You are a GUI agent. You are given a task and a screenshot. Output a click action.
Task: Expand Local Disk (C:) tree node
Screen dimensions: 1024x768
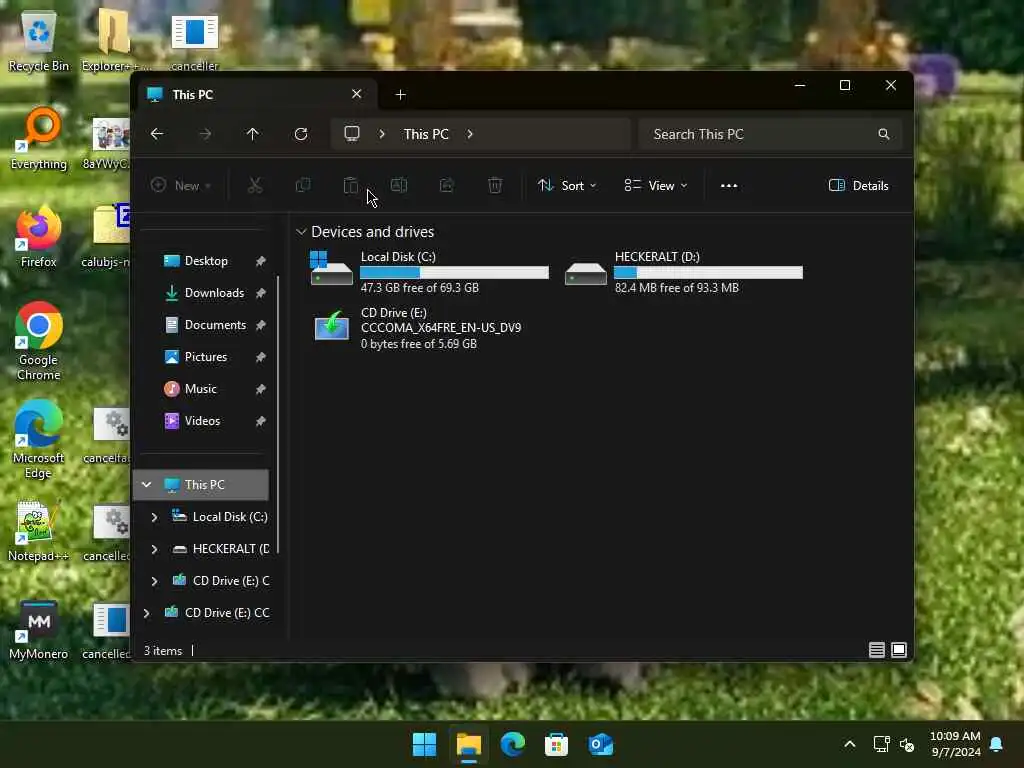(154, 517)
